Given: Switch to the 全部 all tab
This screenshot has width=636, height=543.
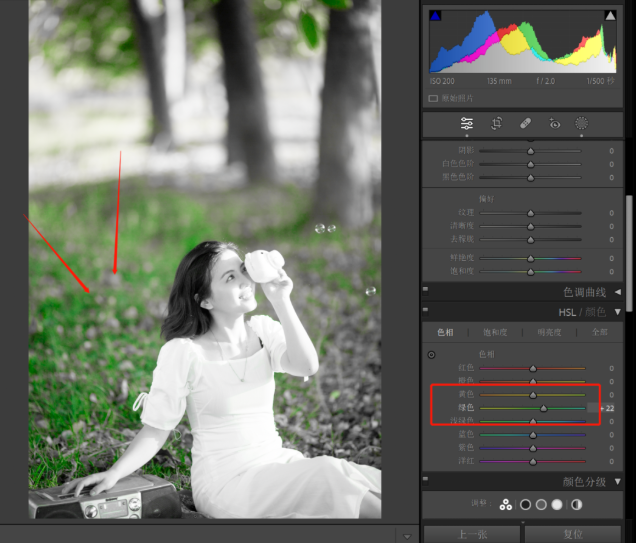Looking at the screenshot, I should 599,333.
